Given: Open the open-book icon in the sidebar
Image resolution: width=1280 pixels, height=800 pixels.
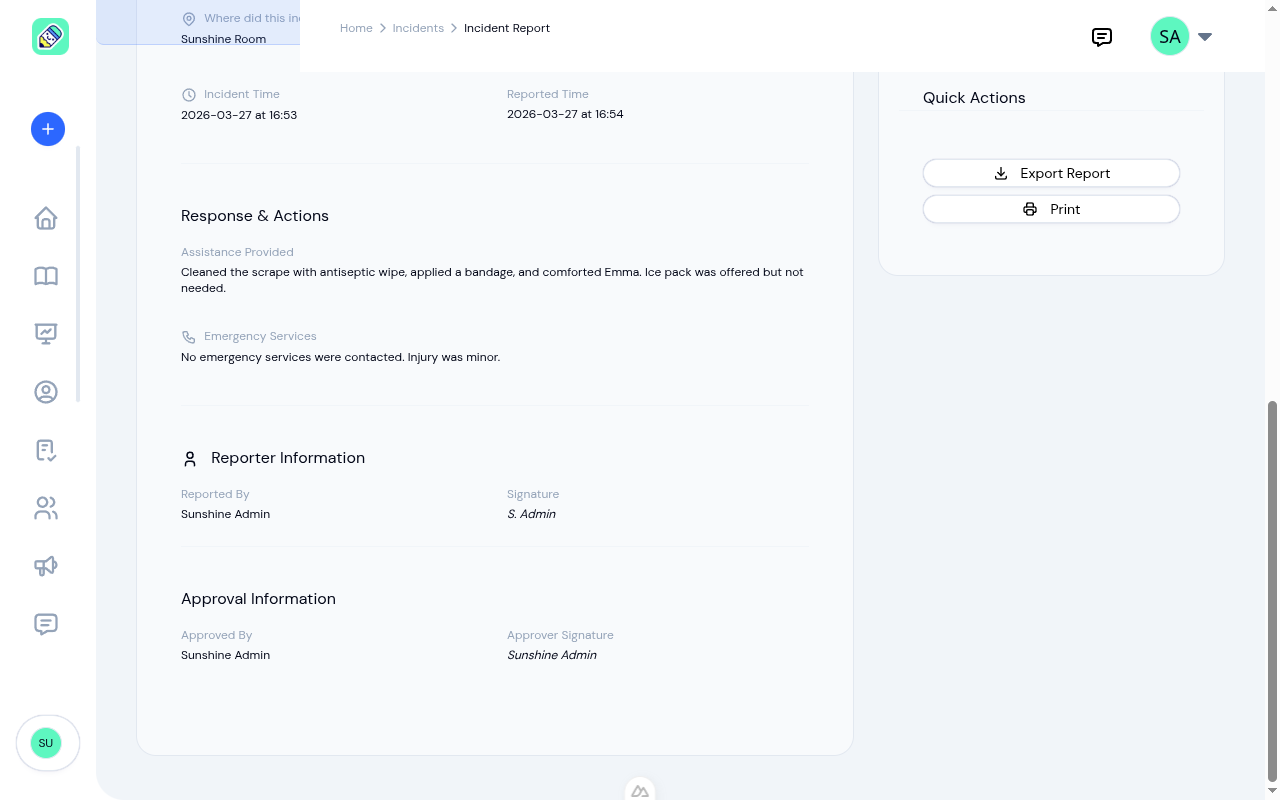Looking at the screenshot, I should point(46,276).
